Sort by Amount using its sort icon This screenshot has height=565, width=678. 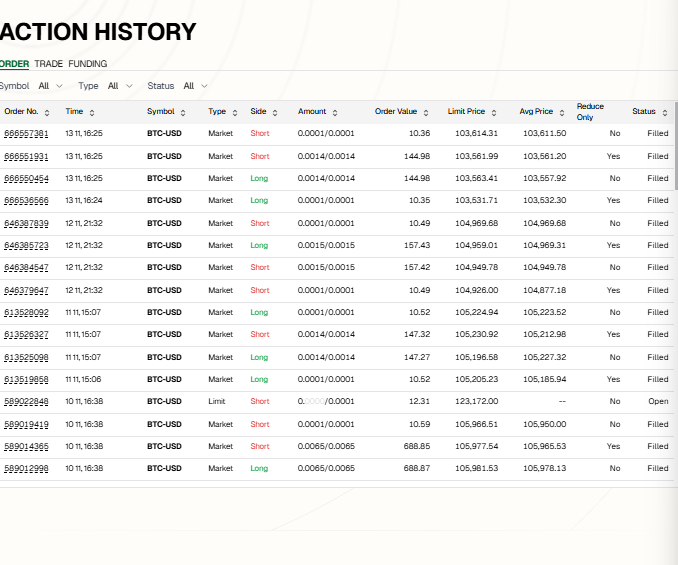pos(335,112)
